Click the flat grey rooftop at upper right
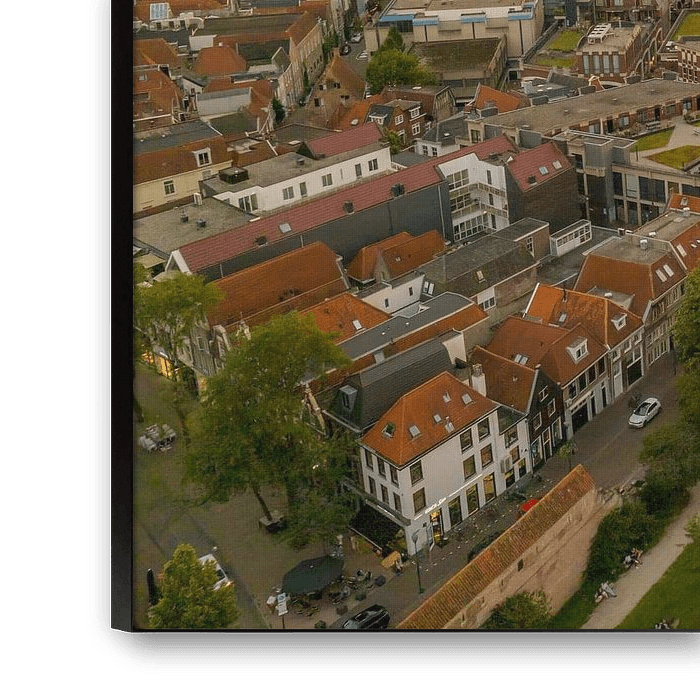The image size is (700, 700). (x=590, y=105)
